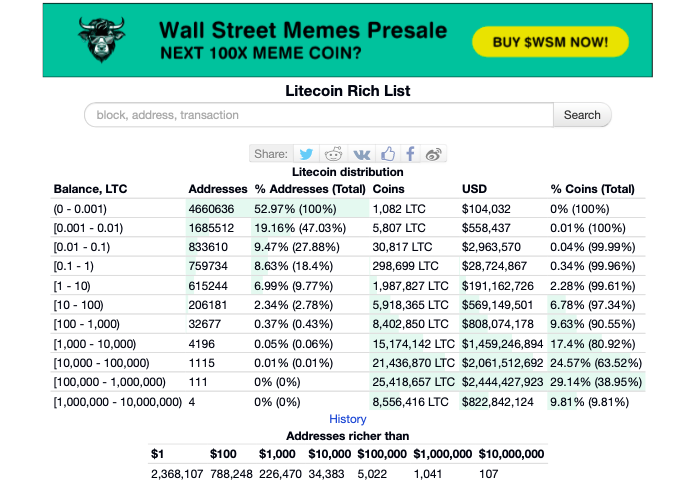Select the [0.001 - 0.01) balance row label
Viewport: 688px width, 491px height.
[x=88, y=228]
